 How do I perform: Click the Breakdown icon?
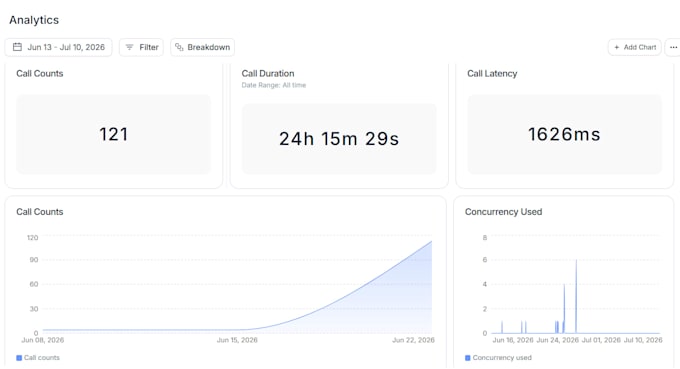tap(179, 47)
